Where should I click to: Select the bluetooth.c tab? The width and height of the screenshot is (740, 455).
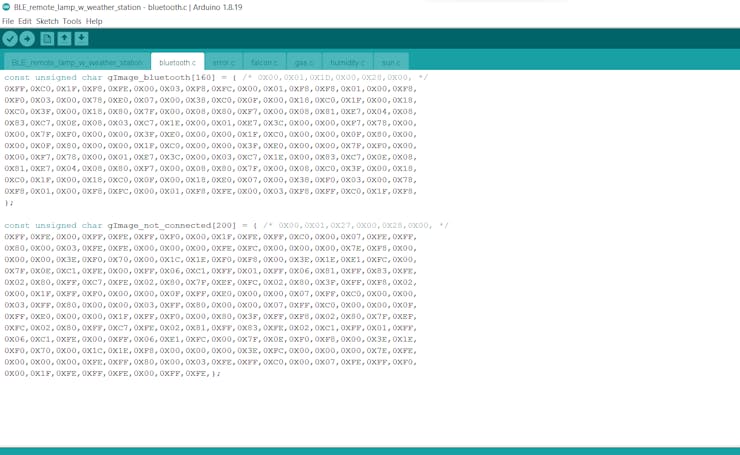point(177,62)
